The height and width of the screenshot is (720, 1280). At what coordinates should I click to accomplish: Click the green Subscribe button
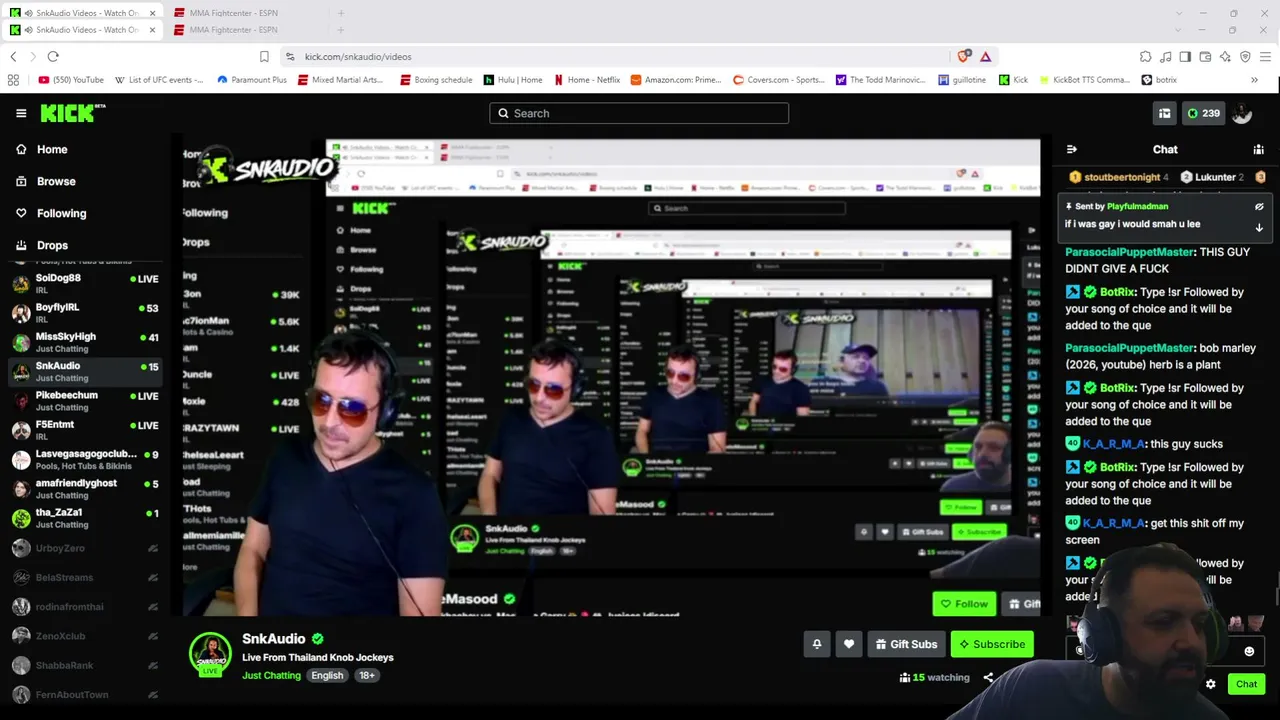point(992,644)
